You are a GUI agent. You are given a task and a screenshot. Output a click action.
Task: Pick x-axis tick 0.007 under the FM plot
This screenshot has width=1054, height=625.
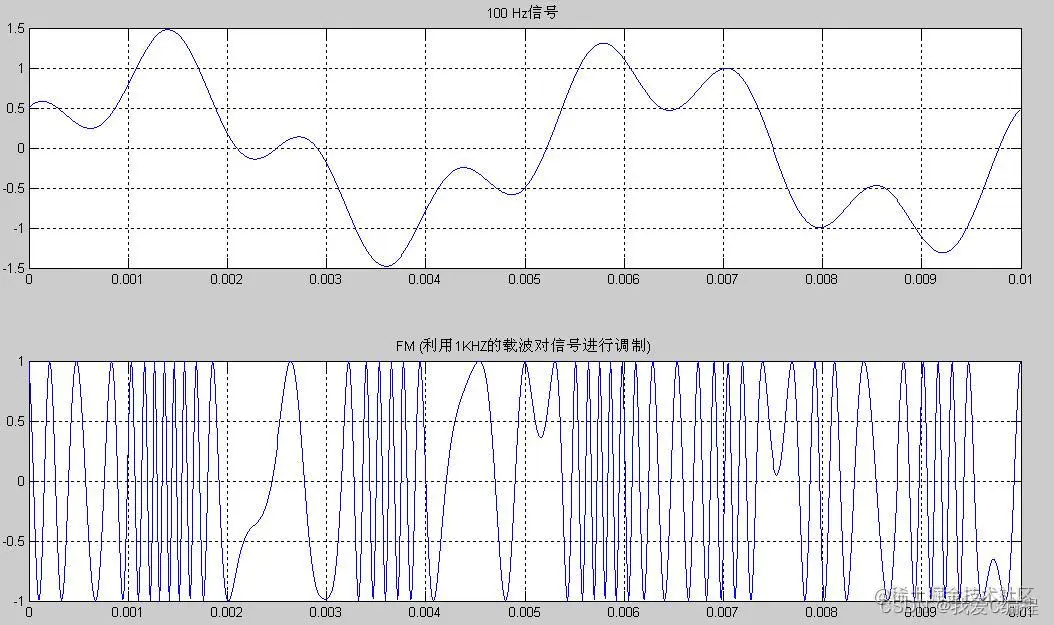point(723,612)
